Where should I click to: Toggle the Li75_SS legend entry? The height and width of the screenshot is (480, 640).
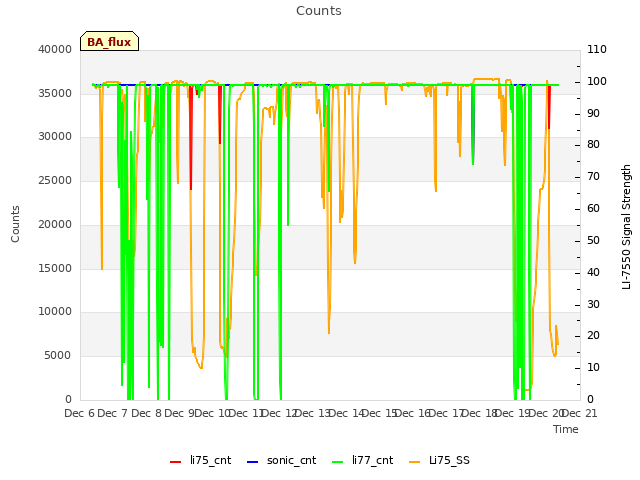439,460
